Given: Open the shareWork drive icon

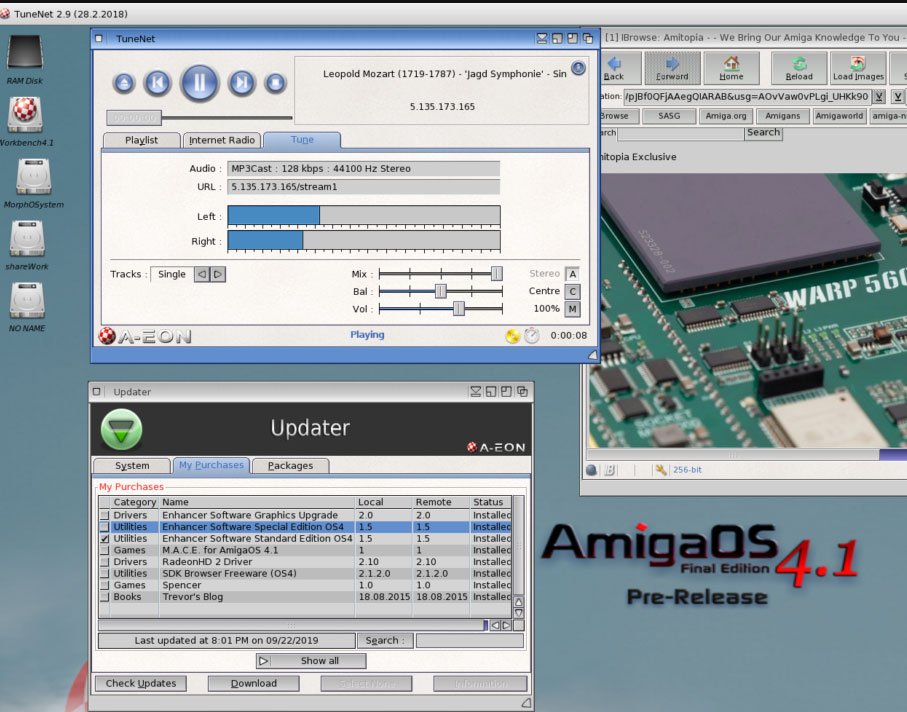Looking at the screenshot, I should (27, 238).
